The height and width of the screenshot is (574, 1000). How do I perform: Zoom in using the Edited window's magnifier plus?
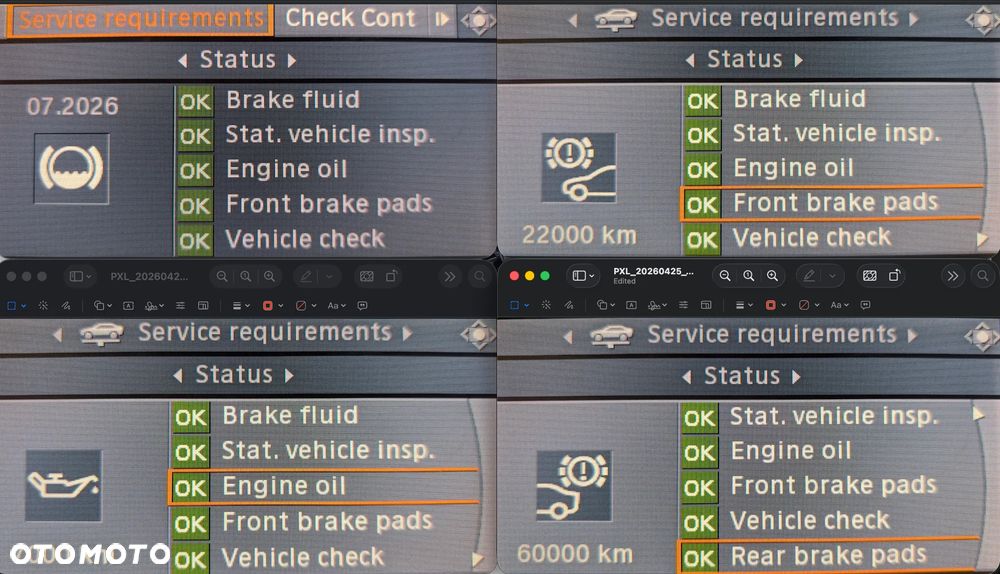coord(772,276)
